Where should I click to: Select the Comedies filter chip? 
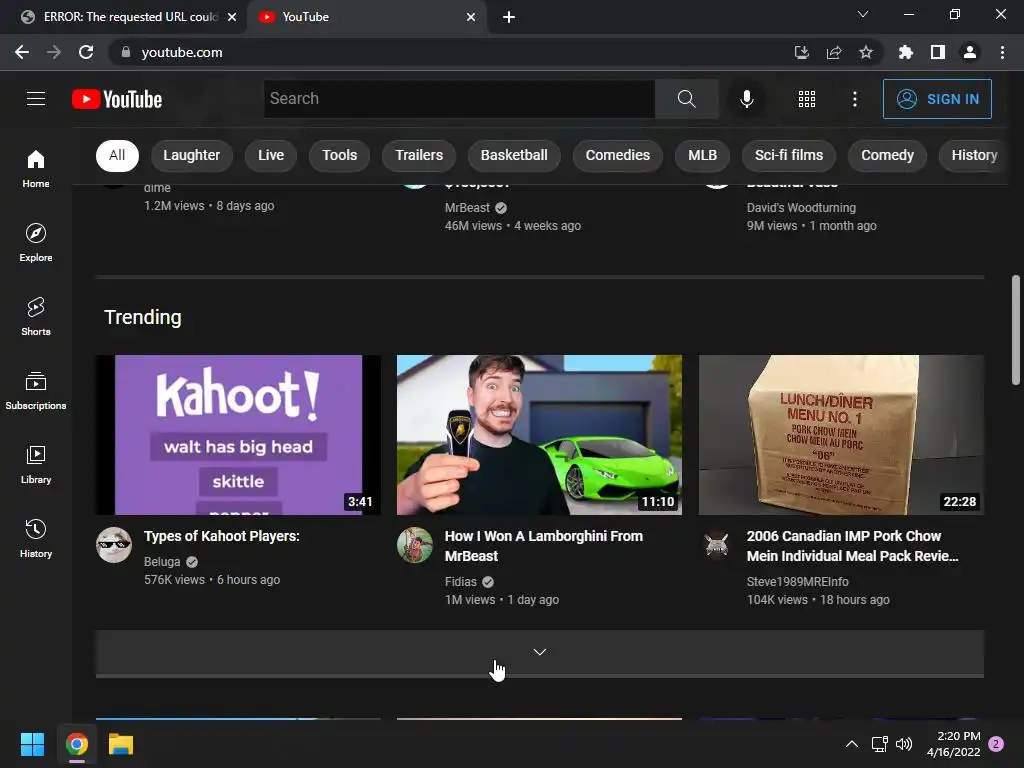click(x=618, y=155)
